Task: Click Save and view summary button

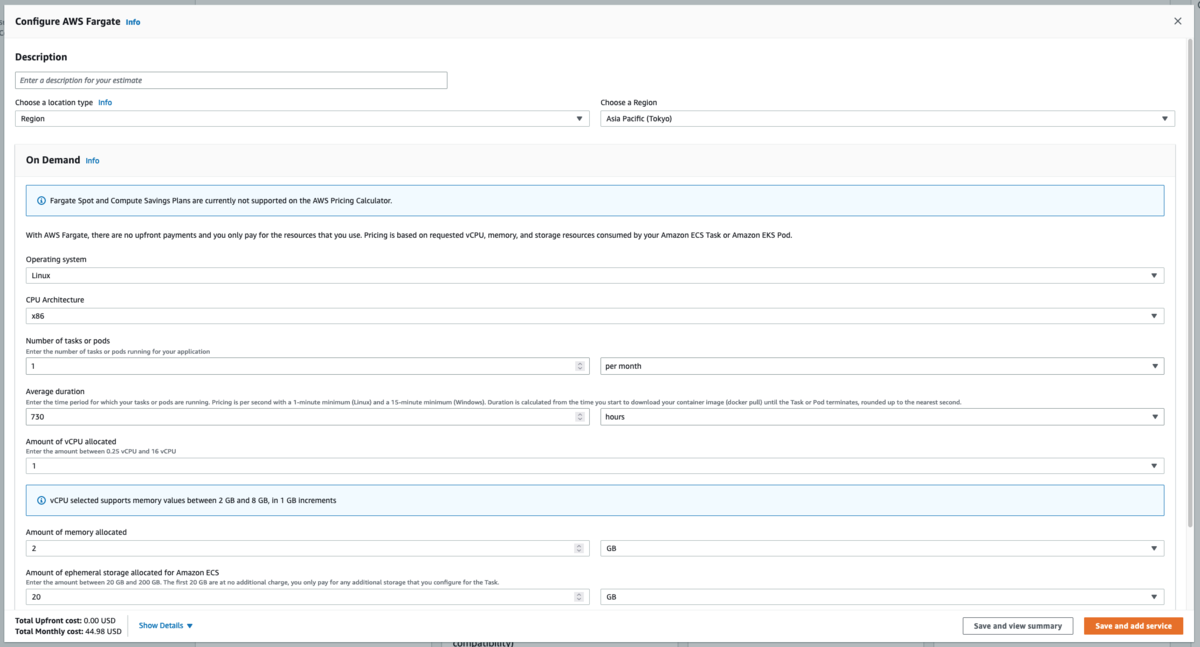Action: click(1018, 626)
